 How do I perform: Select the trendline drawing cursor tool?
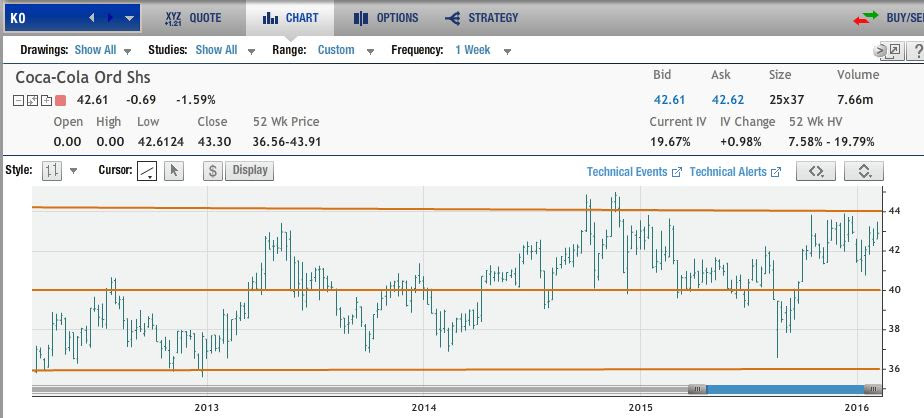pos(147,171)
